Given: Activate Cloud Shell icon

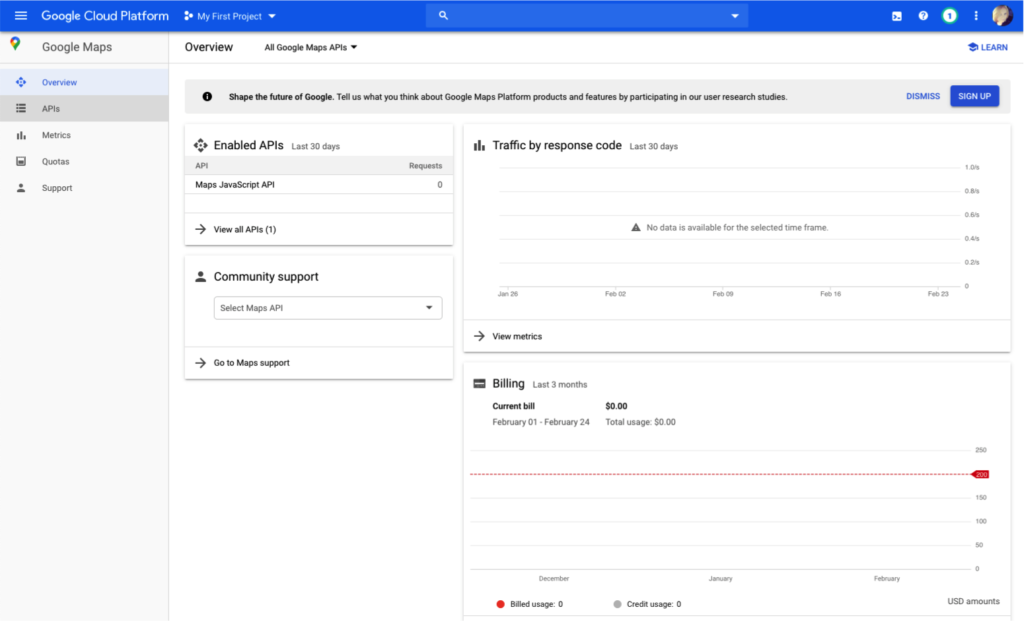Looking at the screenshot, I should point(897,16).
